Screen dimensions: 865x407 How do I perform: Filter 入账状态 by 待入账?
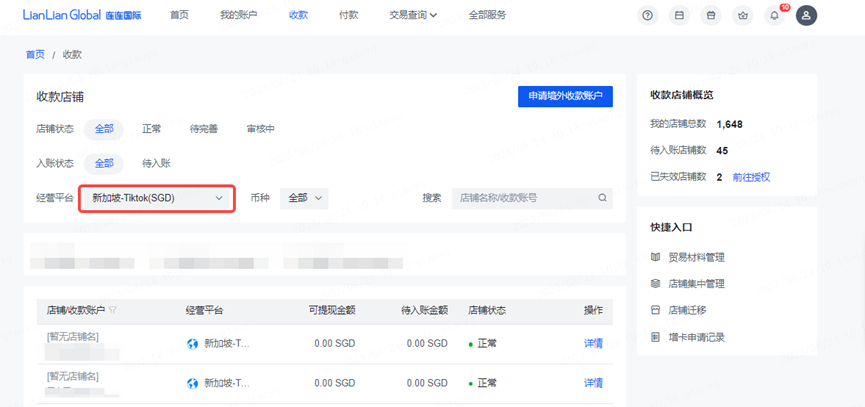click(x=157, y=163)
